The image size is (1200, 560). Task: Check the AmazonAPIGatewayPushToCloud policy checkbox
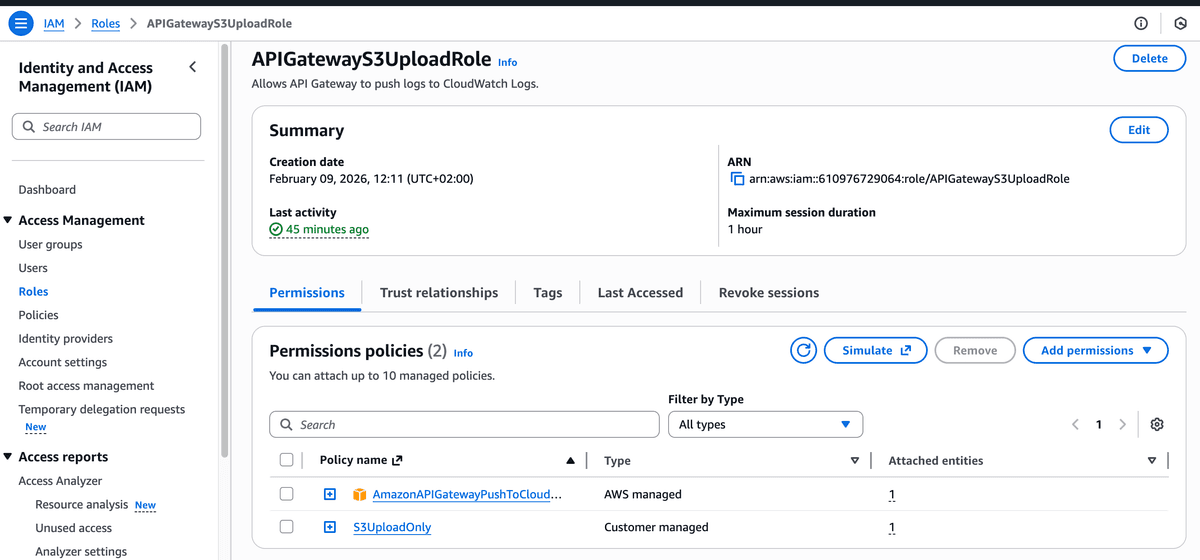(287, 494)
